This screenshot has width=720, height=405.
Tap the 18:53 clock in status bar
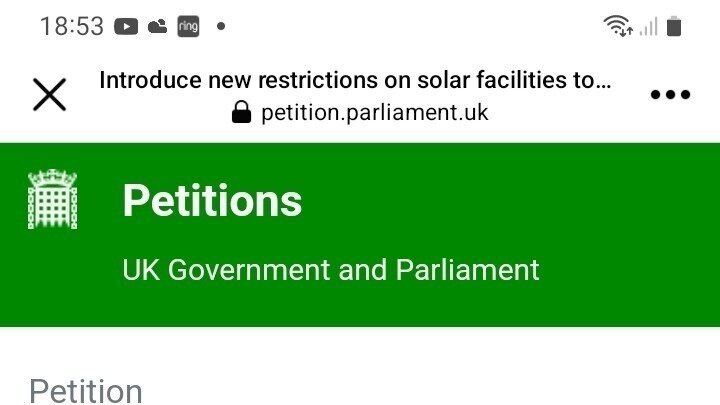click(71, 27)
